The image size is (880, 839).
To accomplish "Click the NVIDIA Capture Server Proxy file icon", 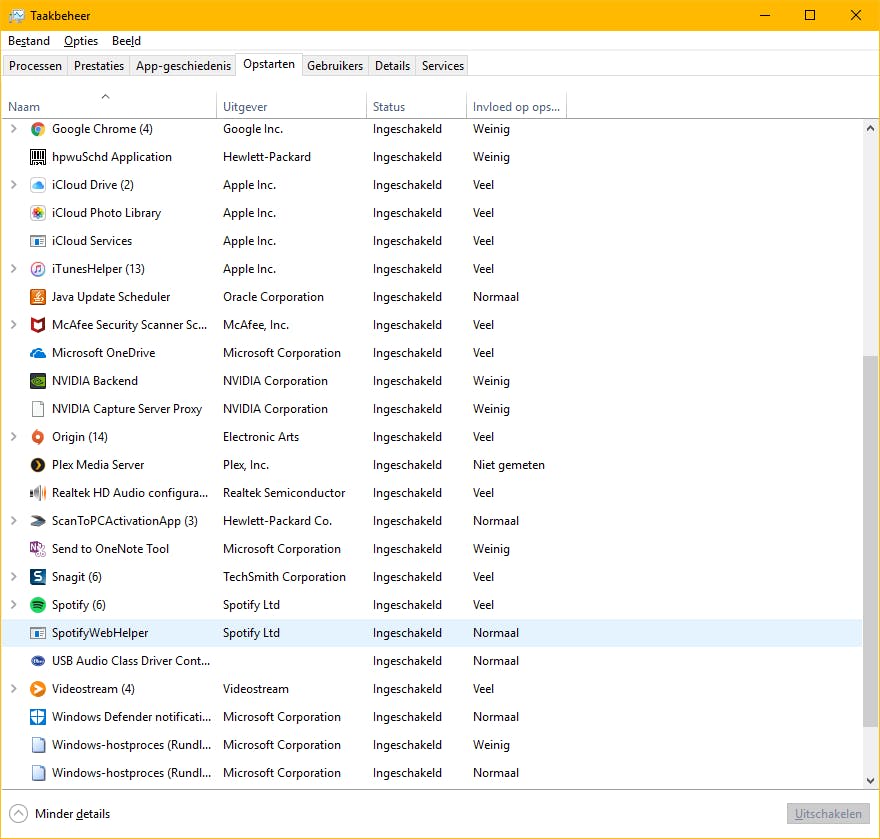I will 38,409.
